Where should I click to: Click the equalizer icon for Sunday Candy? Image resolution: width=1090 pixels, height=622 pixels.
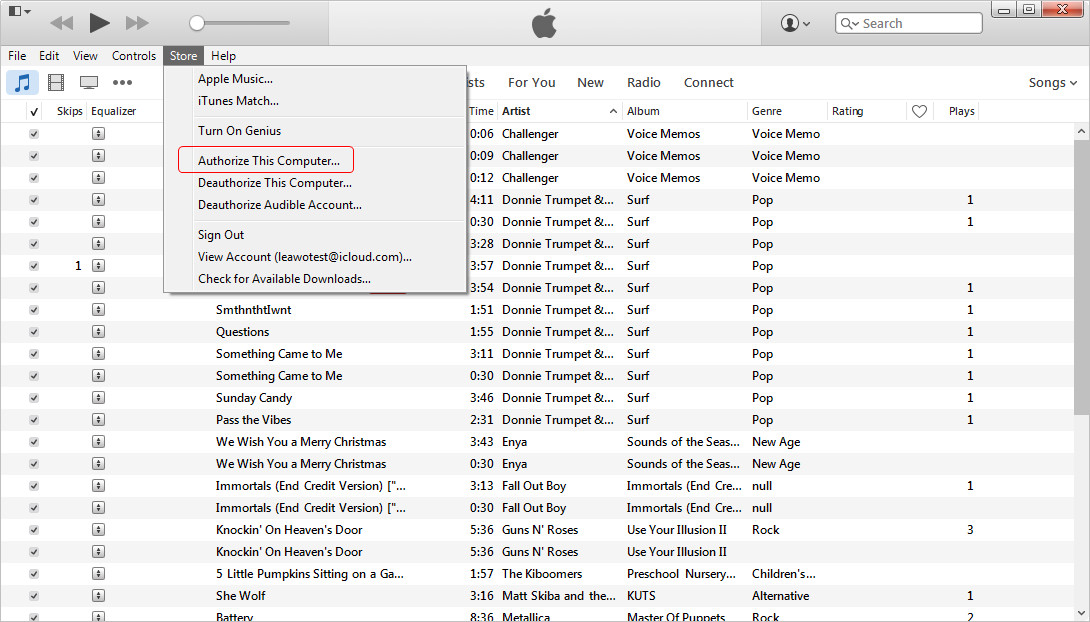(98, 398)
